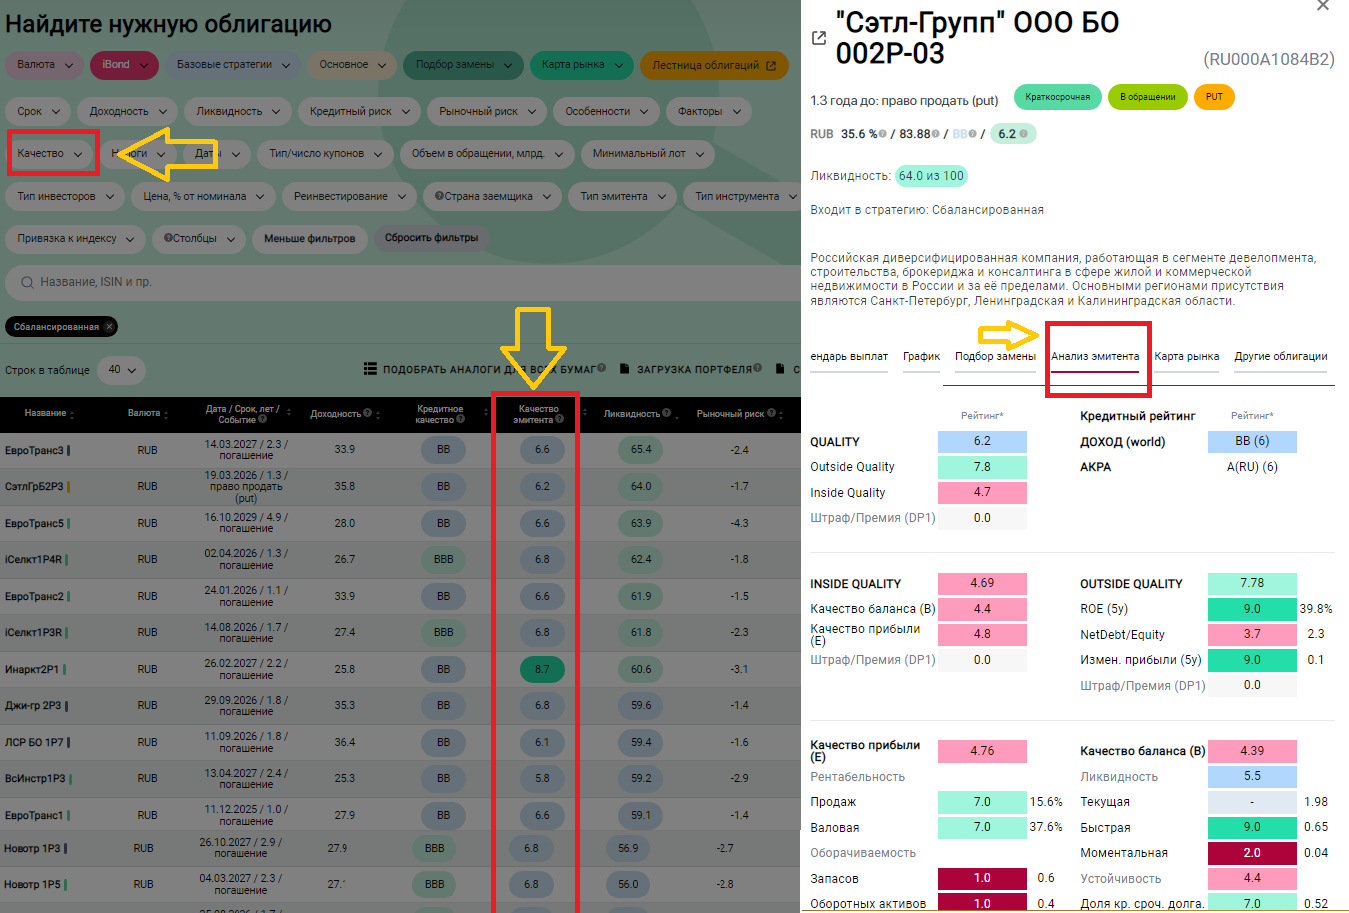Remove the Сбалансированная filter chip with its X

pos(109,327)
